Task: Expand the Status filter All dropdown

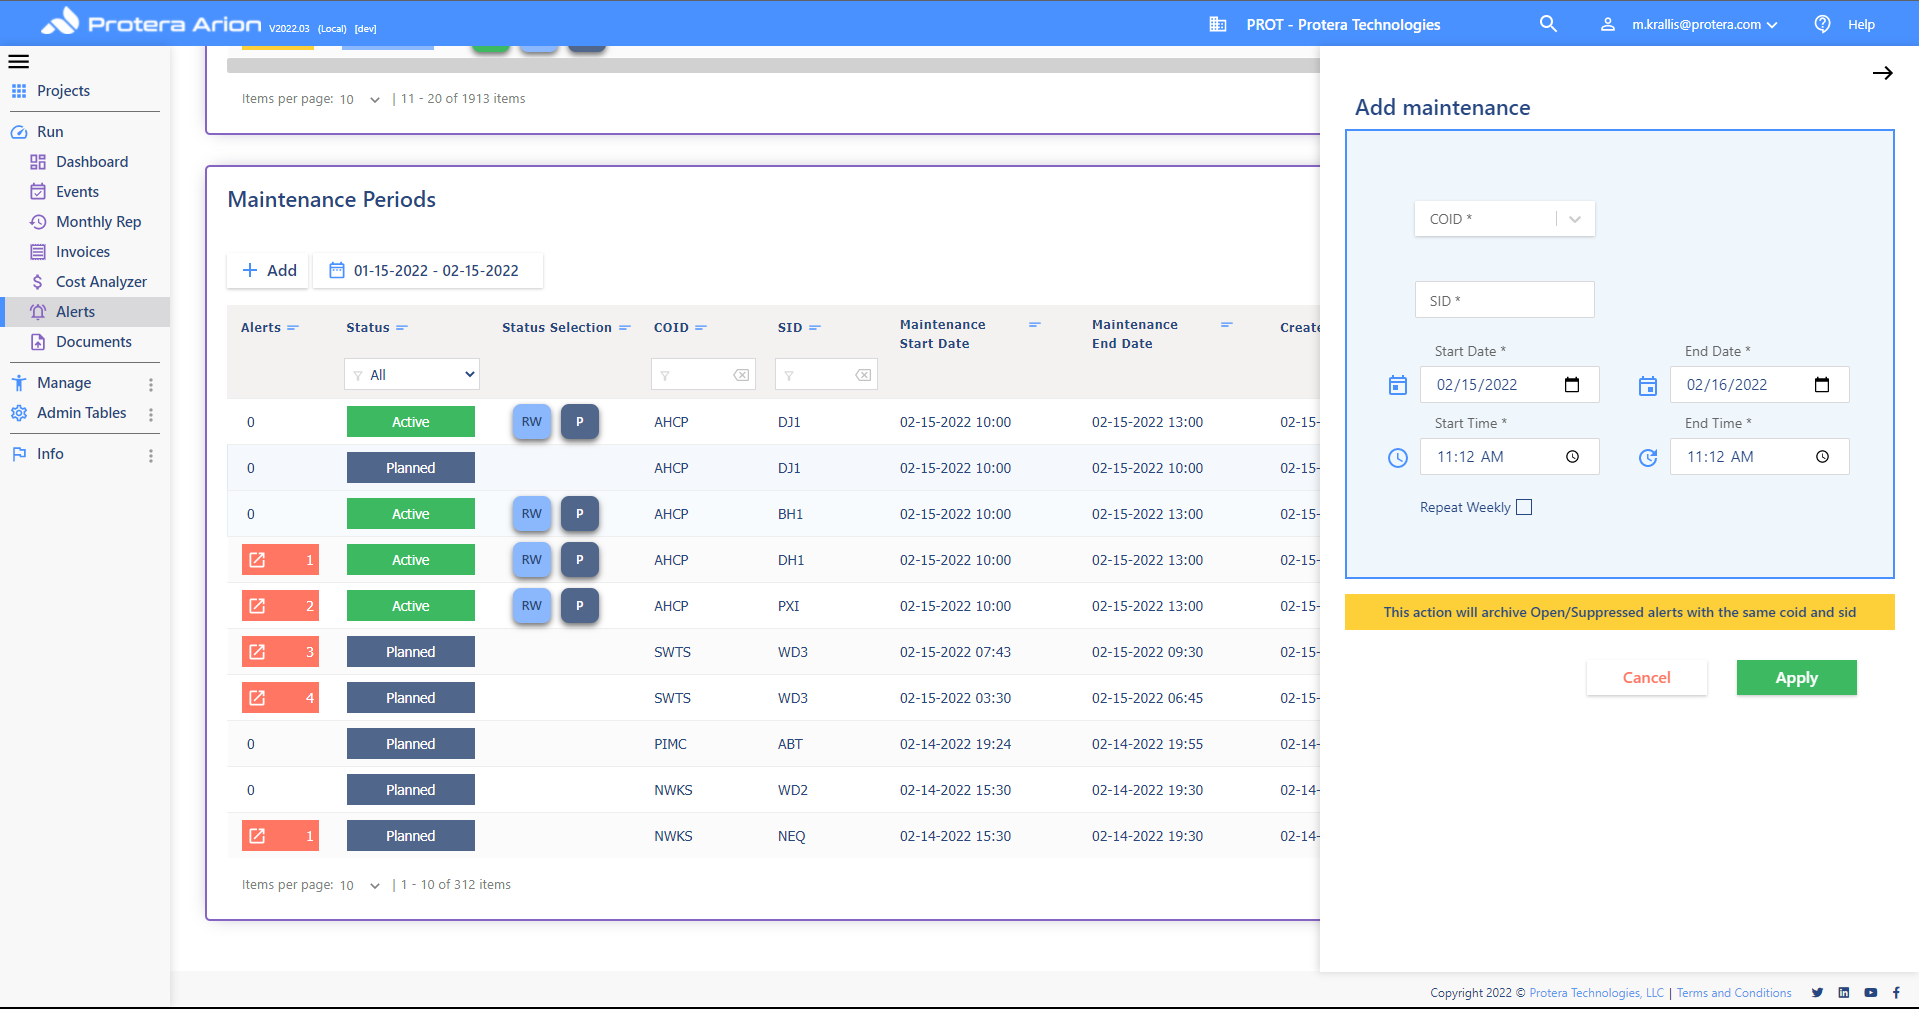Action: coord(412,375)
